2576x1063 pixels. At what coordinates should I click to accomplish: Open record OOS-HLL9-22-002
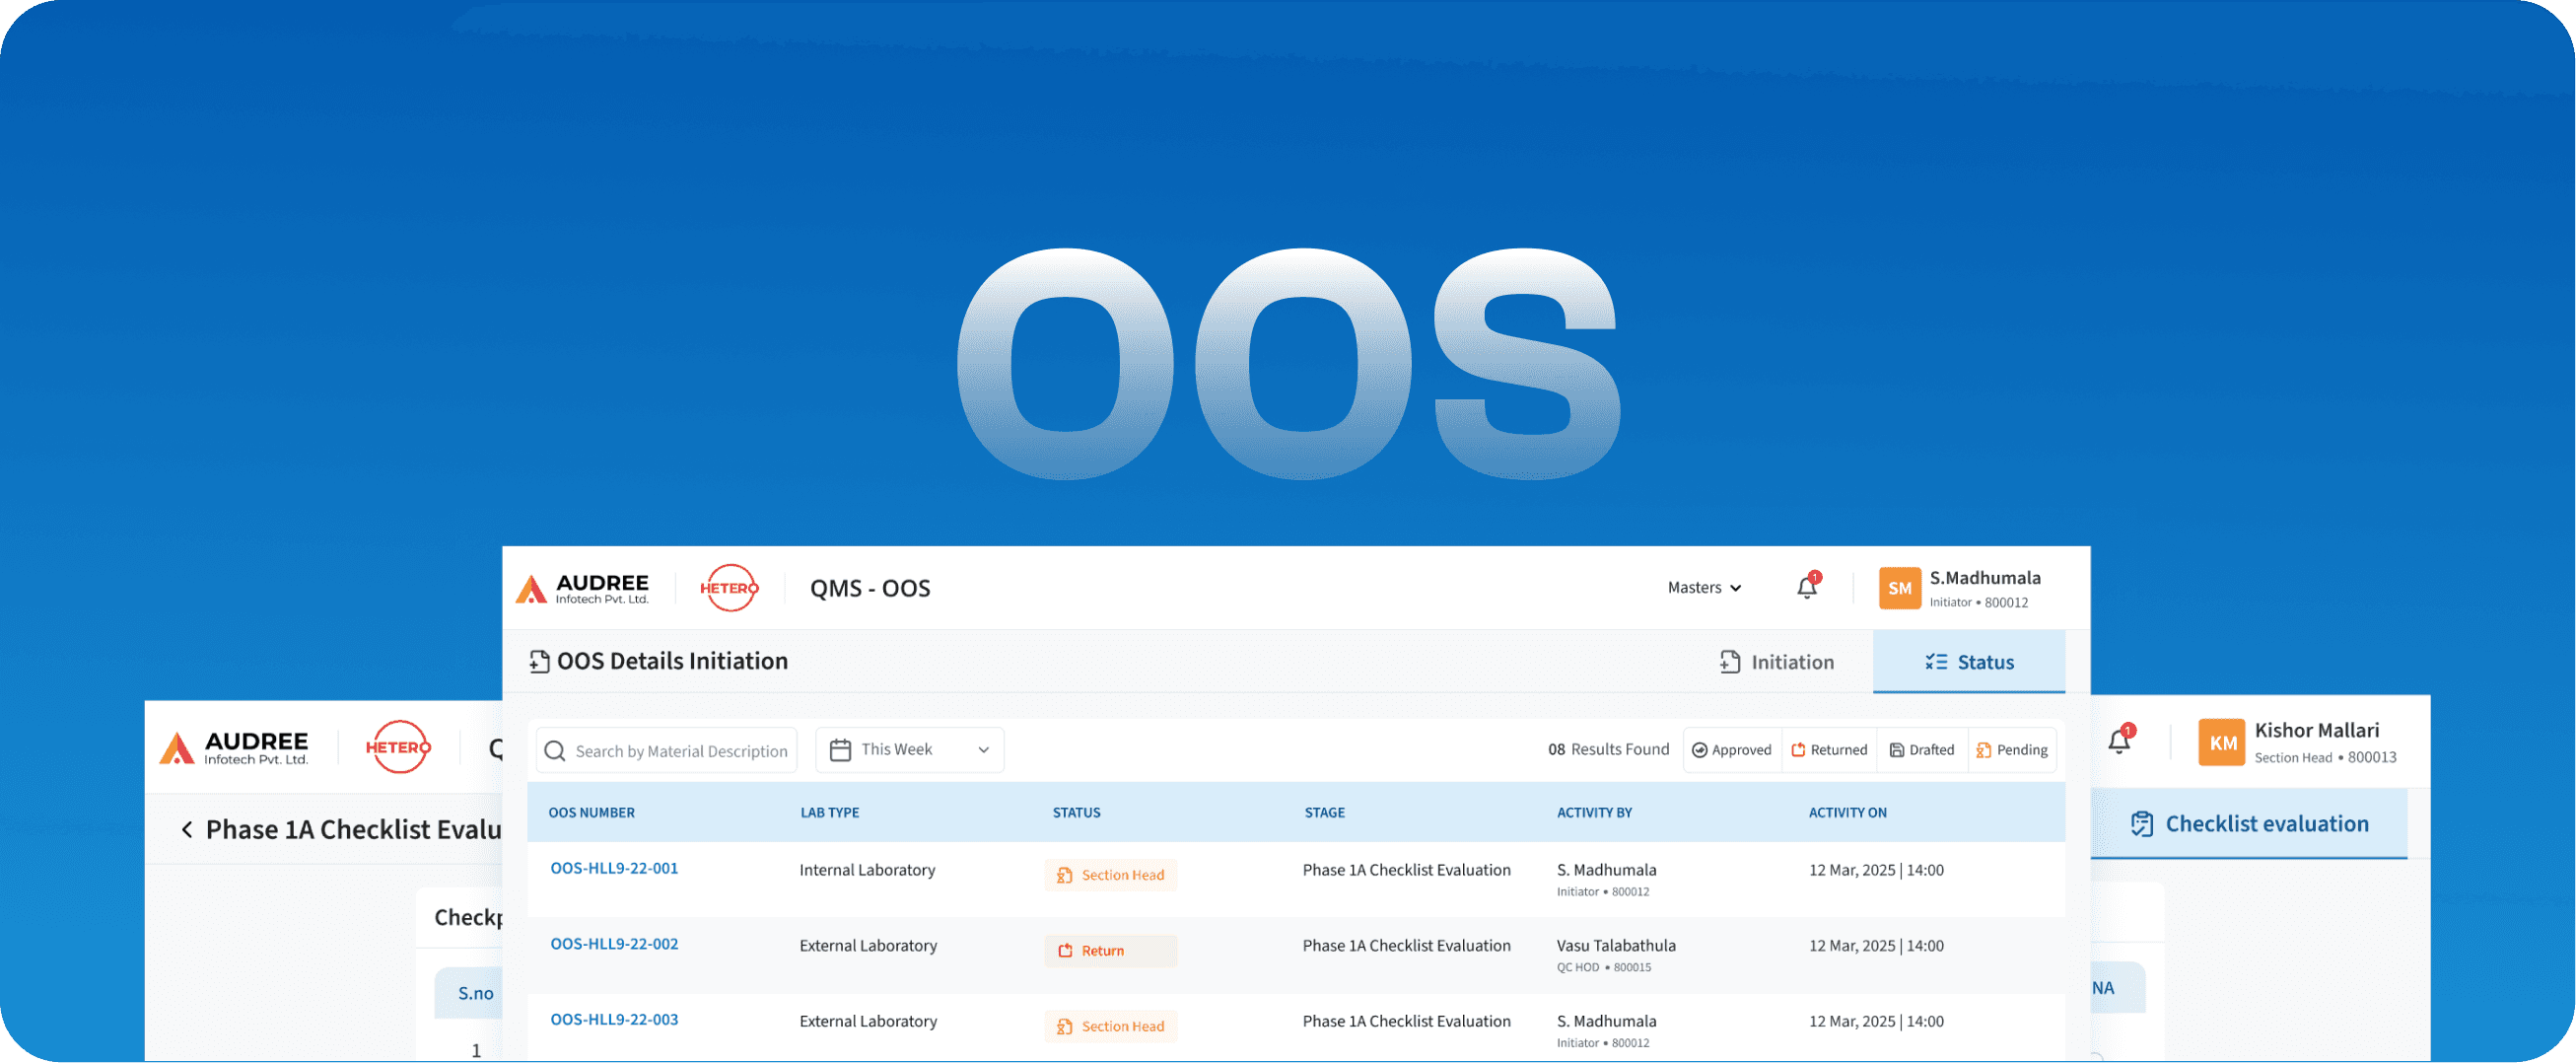tap(614, 944)
